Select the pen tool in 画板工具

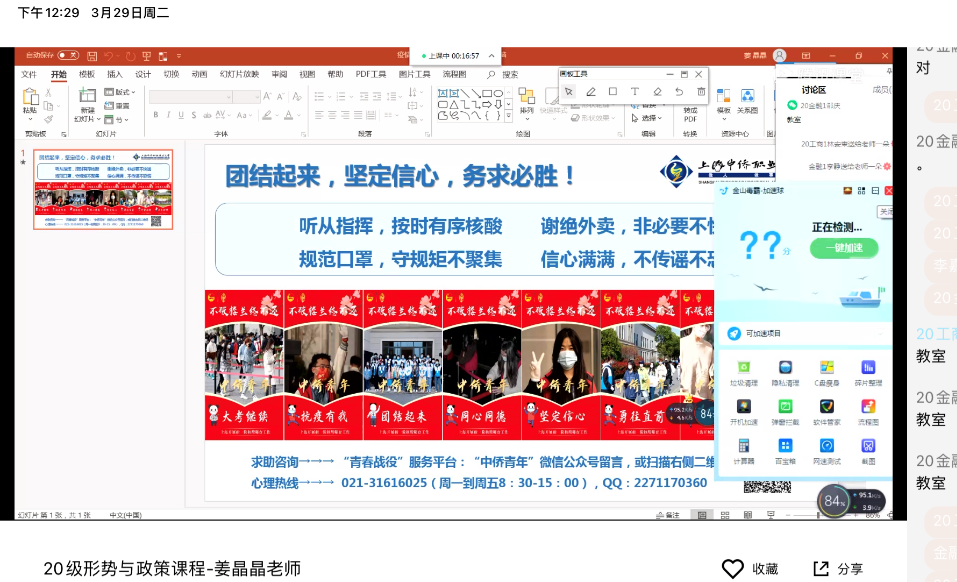(x=591, y=92)
